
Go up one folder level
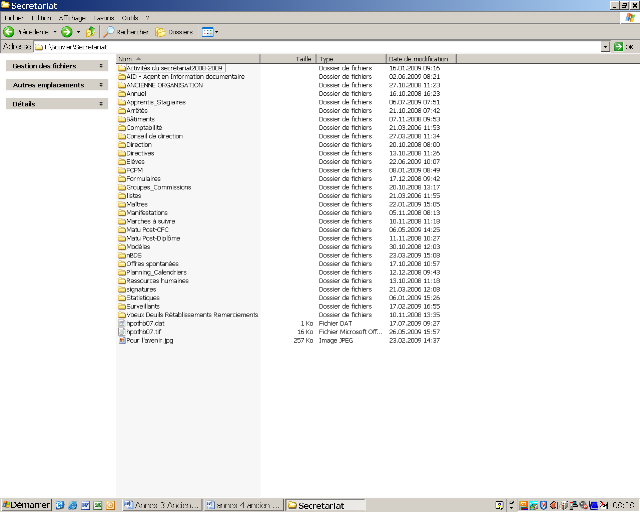91,32
